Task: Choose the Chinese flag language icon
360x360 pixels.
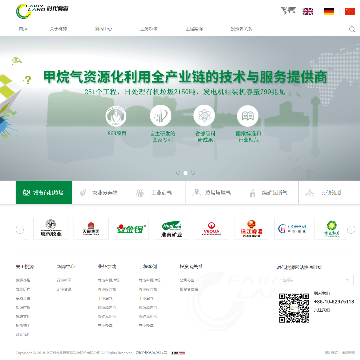Action: point(350,11)
